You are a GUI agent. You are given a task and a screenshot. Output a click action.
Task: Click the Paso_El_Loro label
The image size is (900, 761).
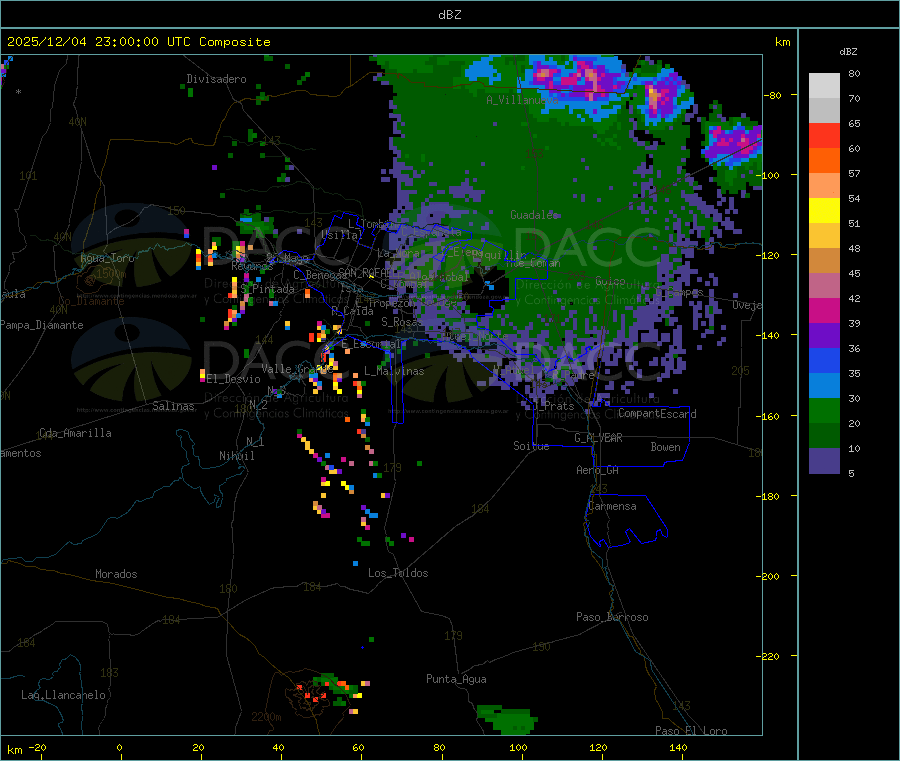(x=692, y=731)
